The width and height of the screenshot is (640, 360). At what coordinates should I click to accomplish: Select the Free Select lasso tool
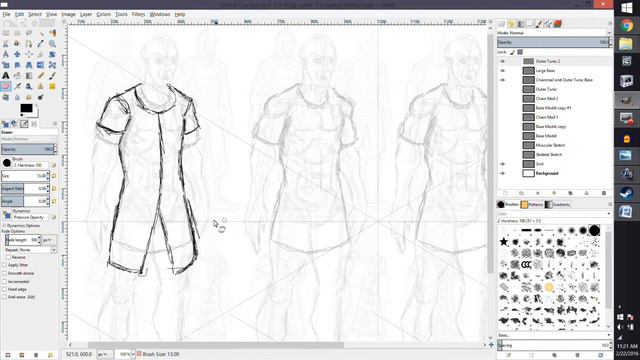pos(29,33)
